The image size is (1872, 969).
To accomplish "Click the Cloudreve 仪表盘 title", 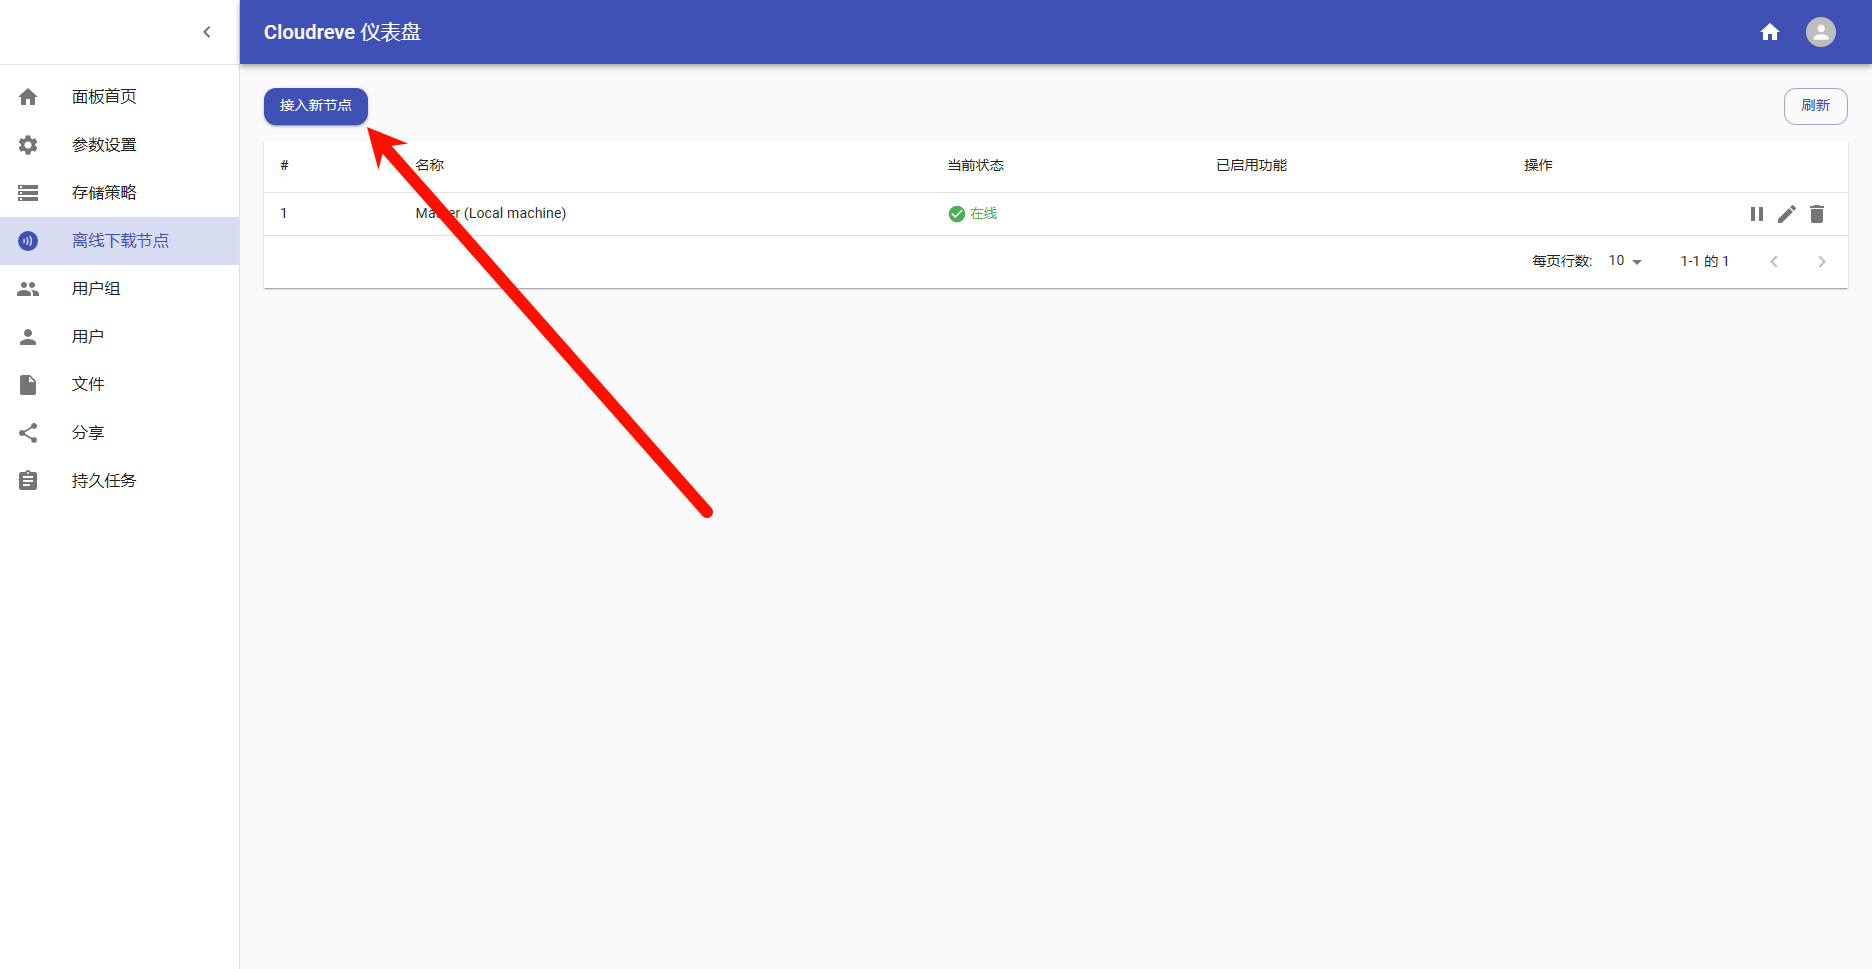I will point(342,32).
